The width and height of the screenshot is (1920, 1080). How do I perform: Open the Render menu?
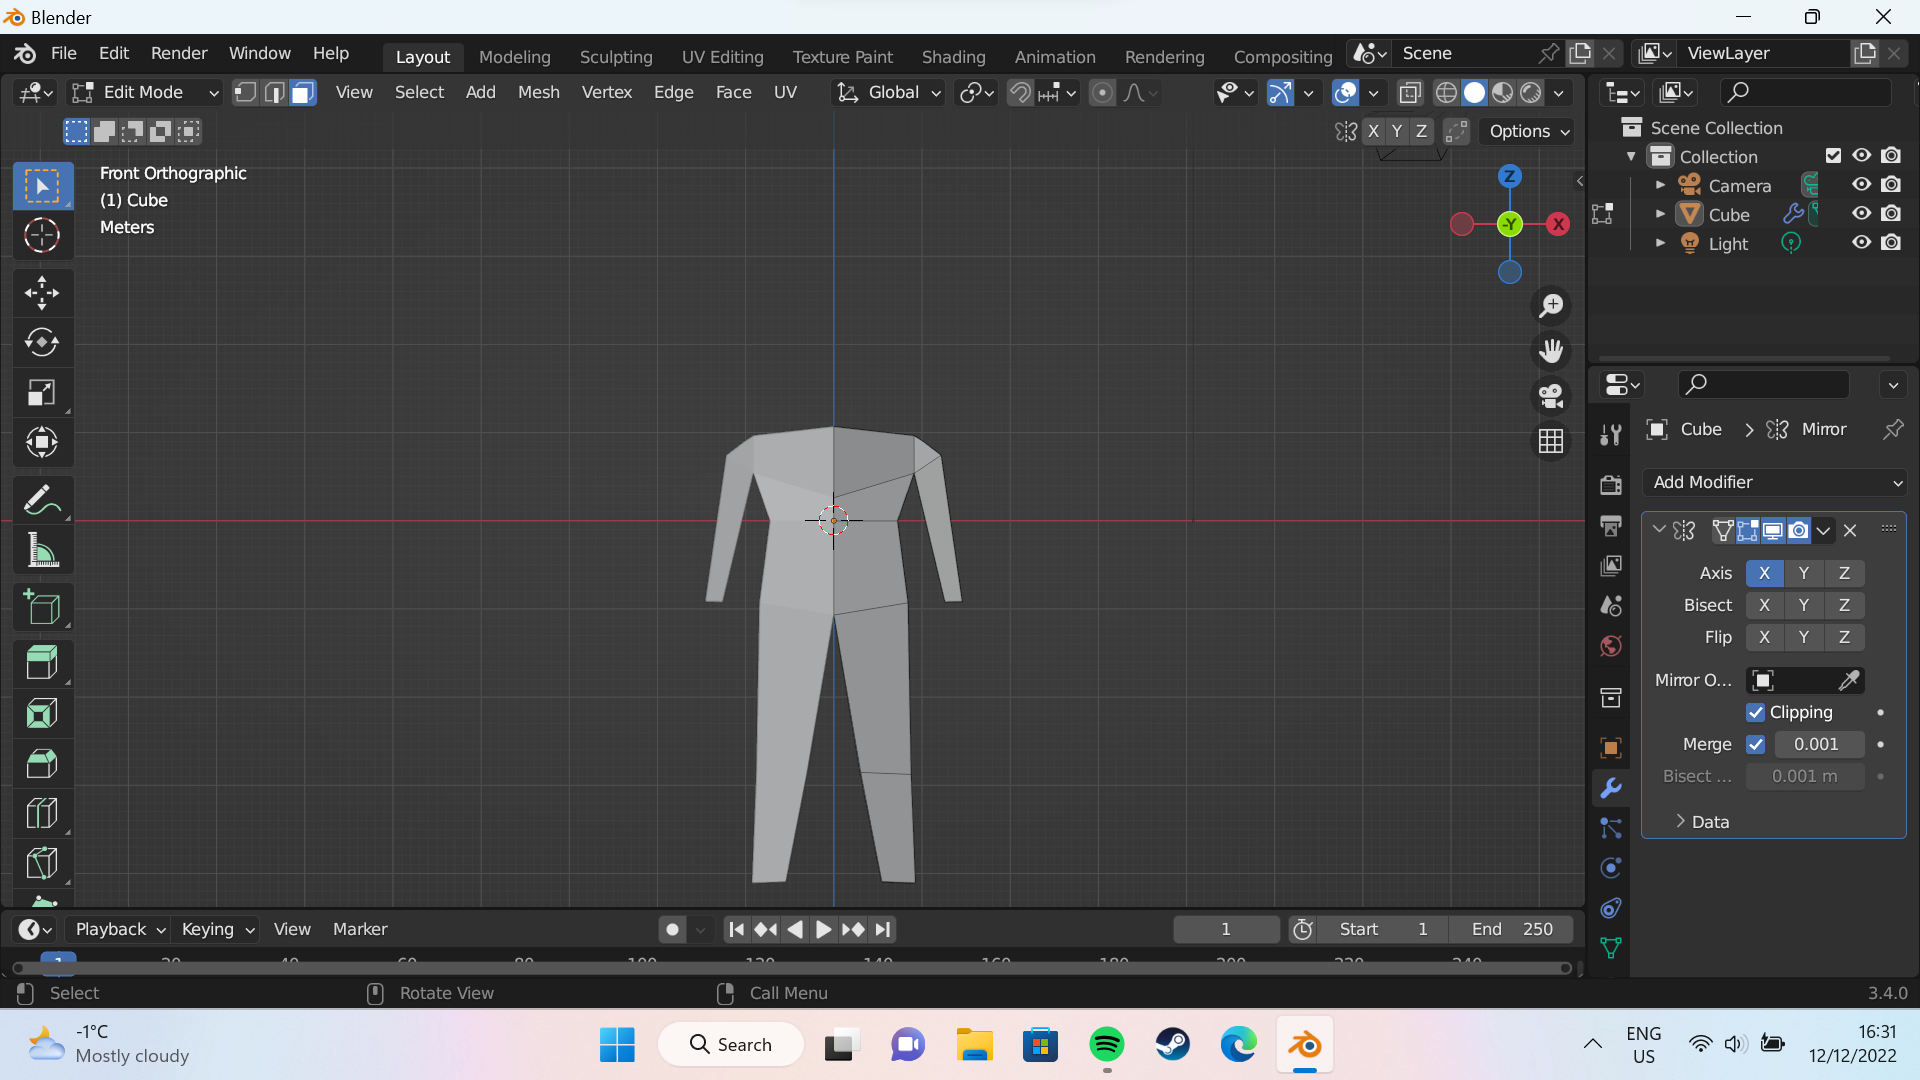pos(179,53)
